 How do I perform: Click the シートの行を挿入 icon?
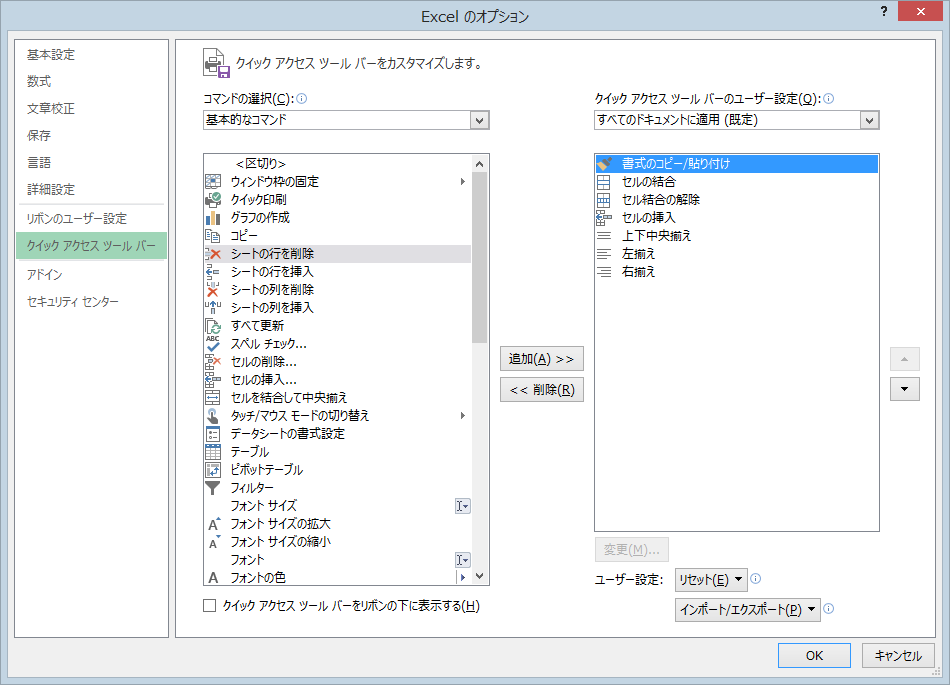point(213,271)
